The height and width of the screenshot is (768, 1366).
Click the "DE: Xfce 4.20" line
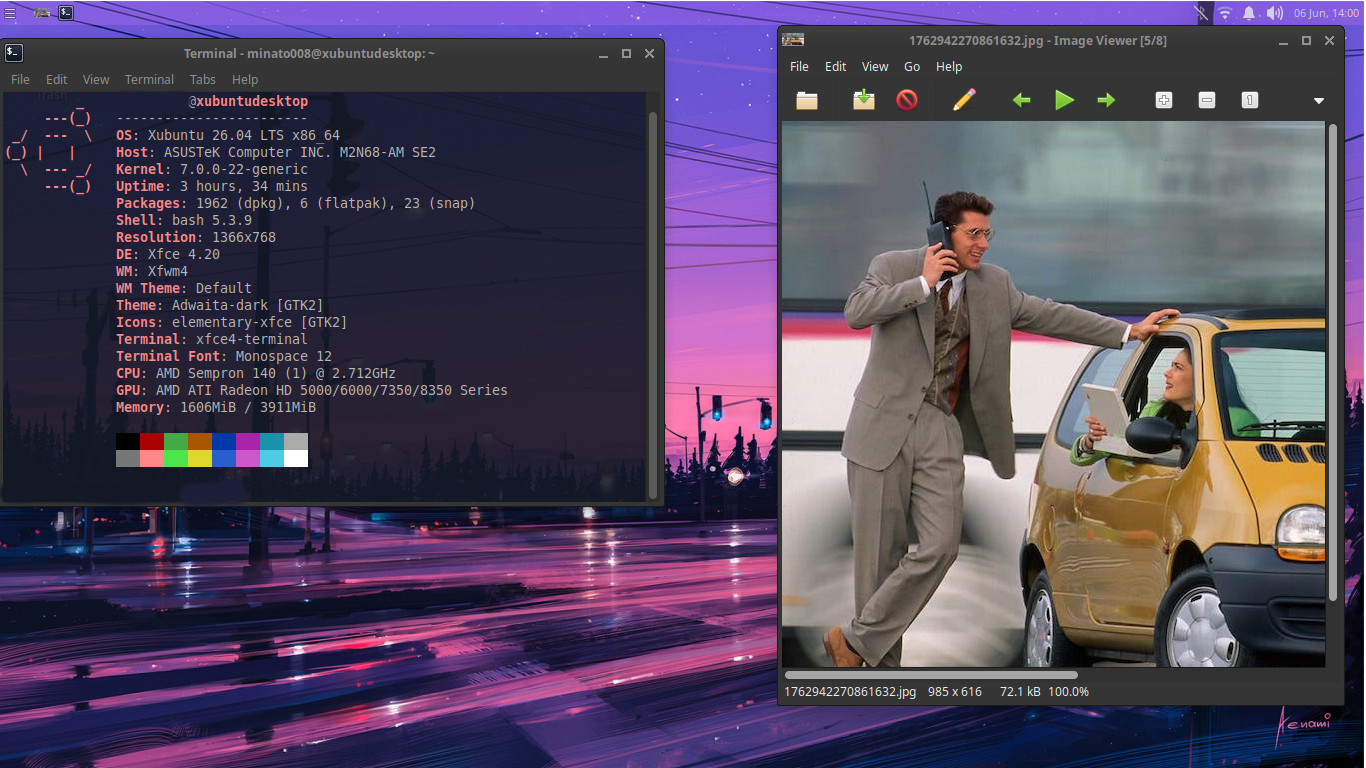point(168,254)
